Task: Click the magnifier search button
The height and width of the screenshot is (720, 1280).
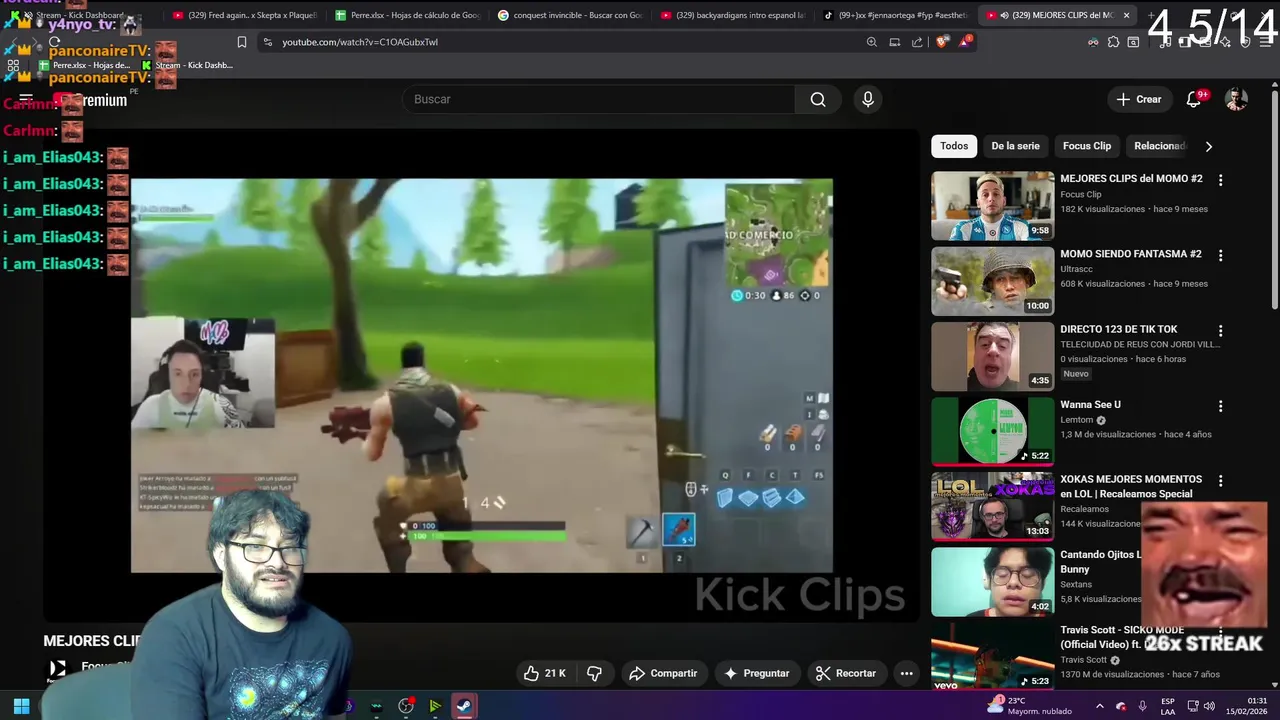Action: point(818,99)
